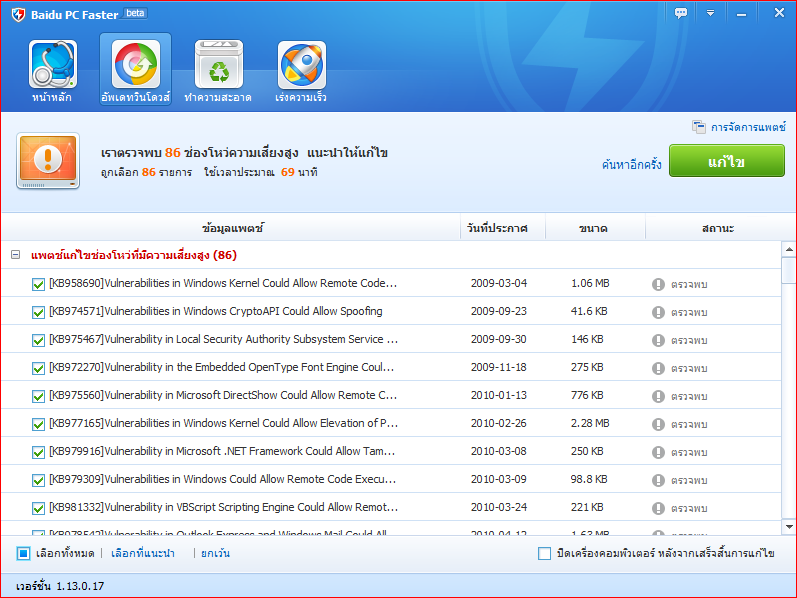This screenshot has width=797, height=598.
Task: Click เลือกที่แนะนำ link
Action: pos(143,553)
